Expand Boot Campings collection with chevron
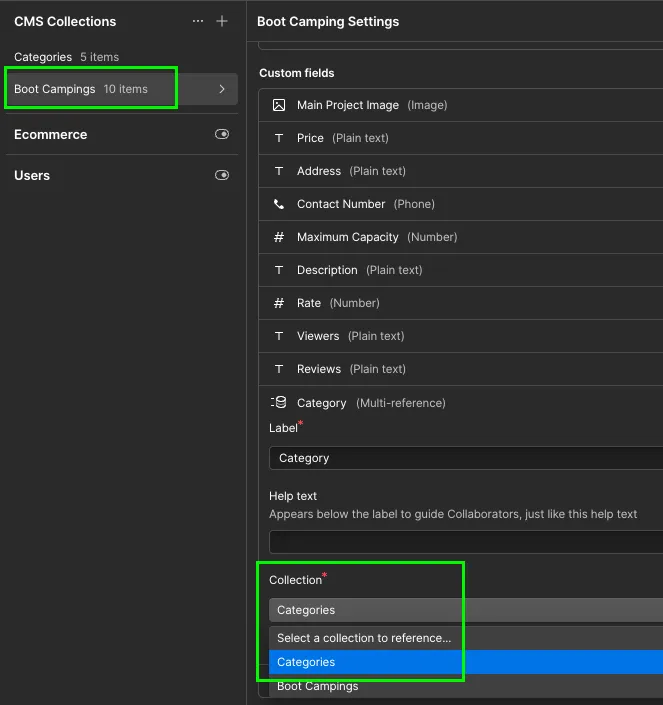 click(x=222, y=89)
